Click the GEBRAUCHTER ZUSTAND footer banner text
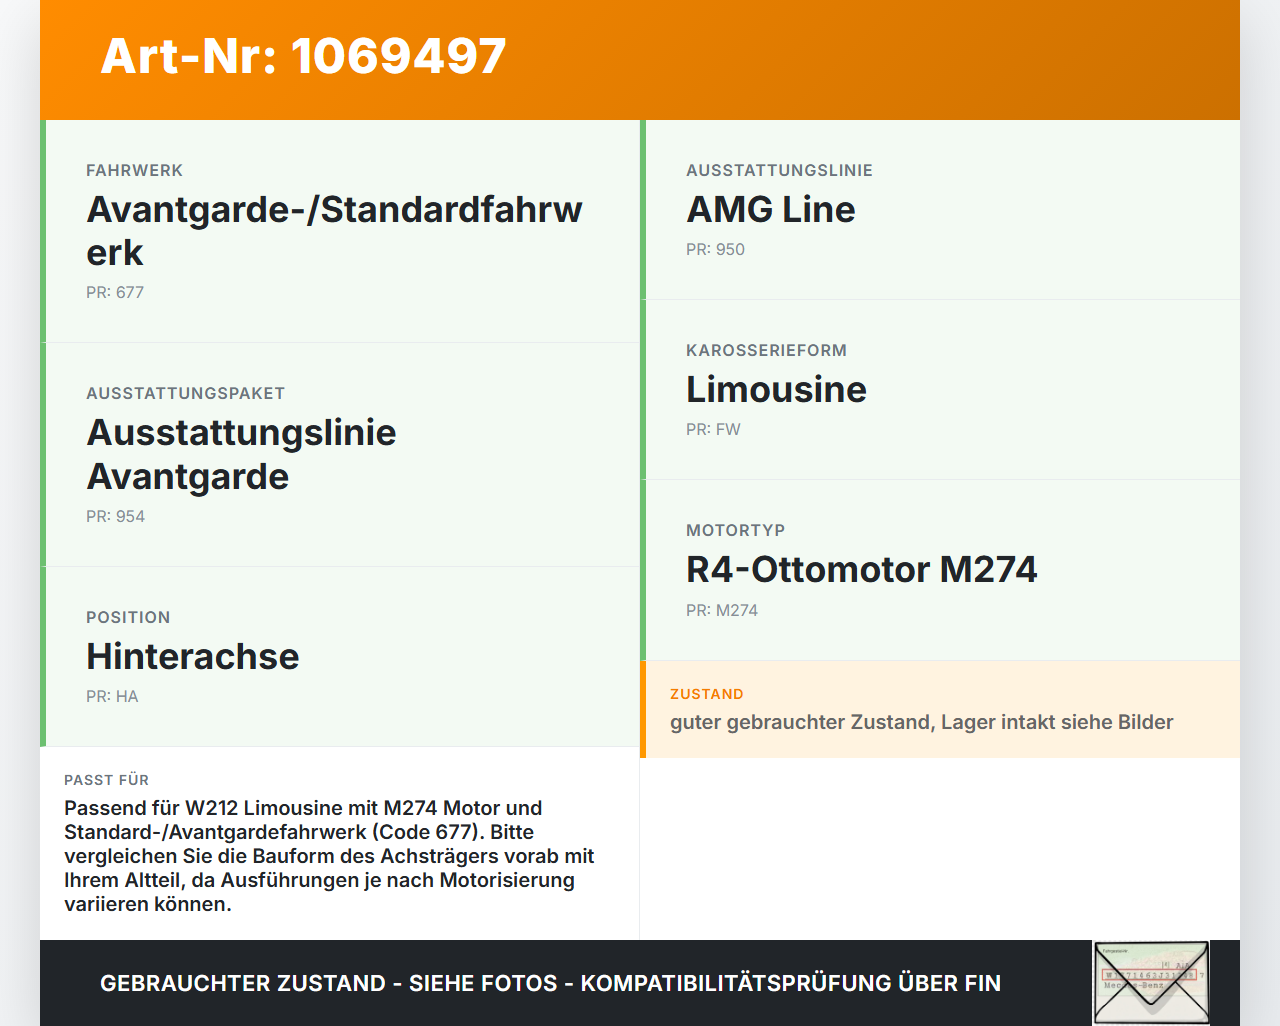This screenshot has height=1026, width=1280. (x=550, y=983)
